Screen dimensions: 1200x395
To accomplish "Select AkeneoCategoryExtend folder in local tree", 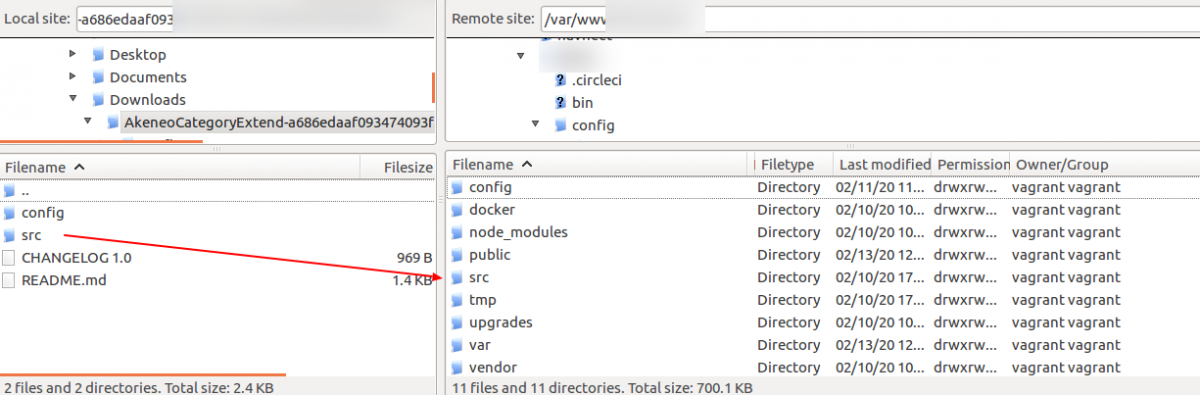I will [x=279, y=123].
